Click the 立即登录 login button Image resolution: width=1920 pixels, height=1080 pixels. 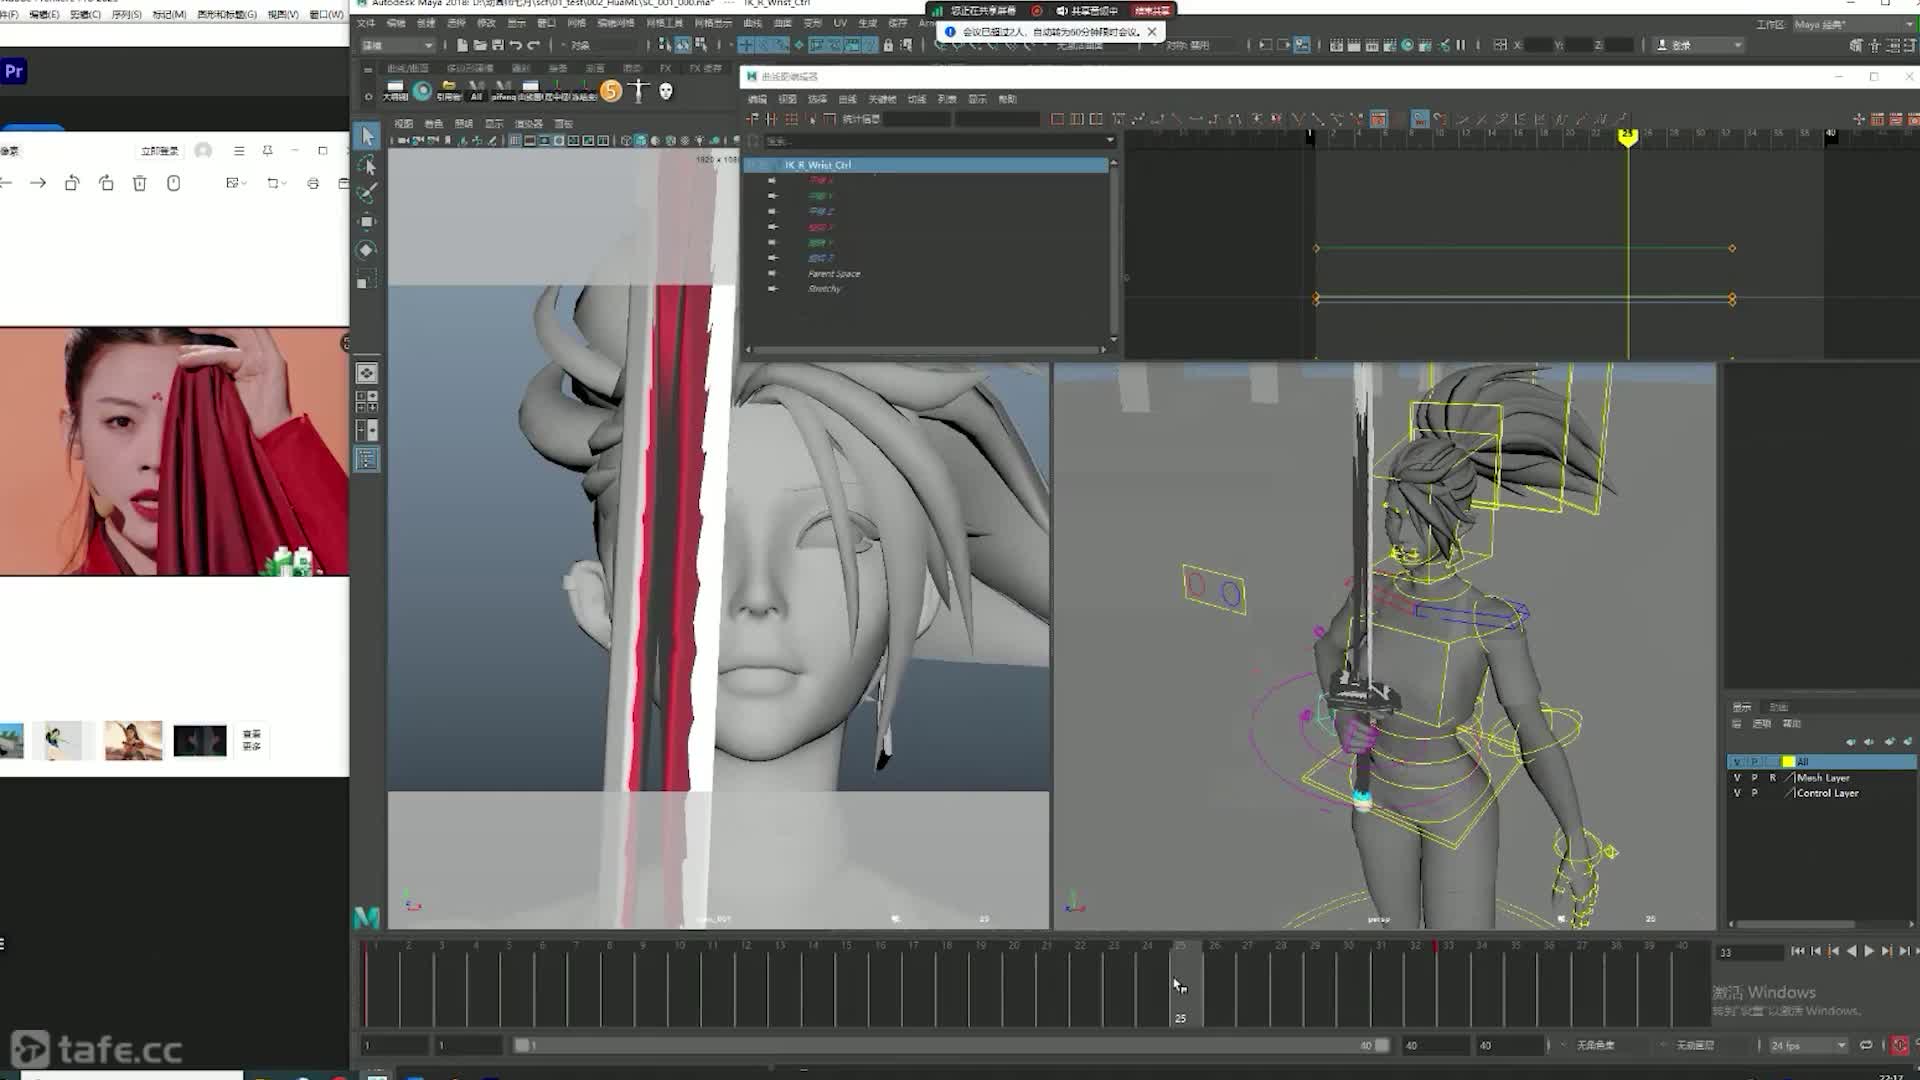(x=160, y=151)
